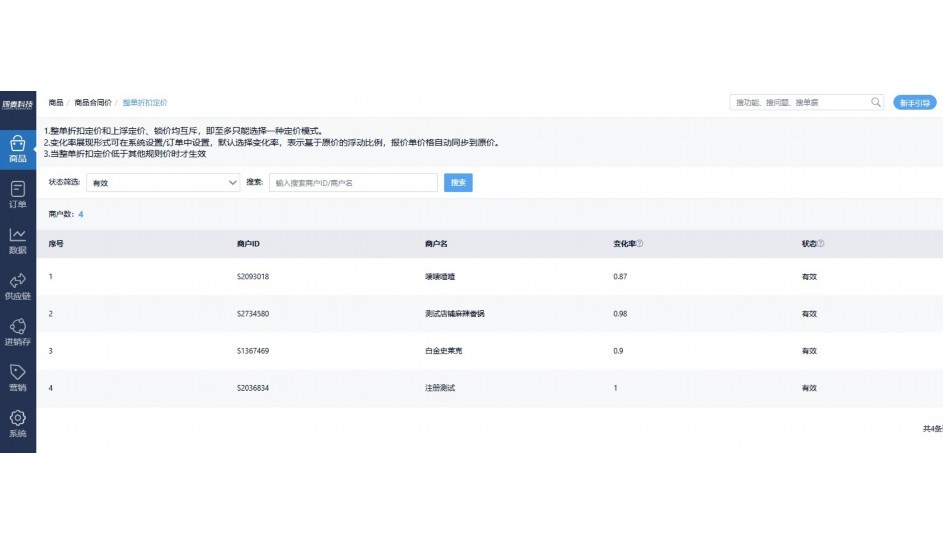Go to 数据 data analytics icon
This screenshot has height=544, width=943.
17,240
